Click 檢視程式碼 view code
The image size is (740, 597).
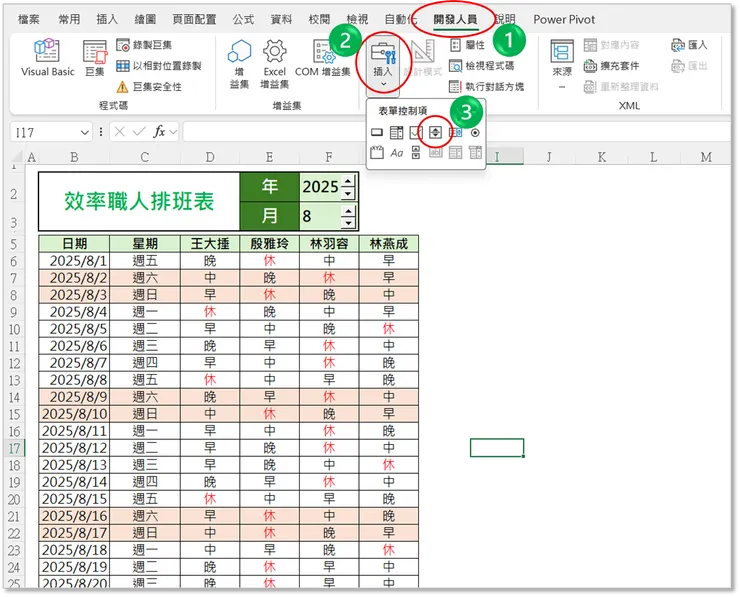tap(481, 66)
